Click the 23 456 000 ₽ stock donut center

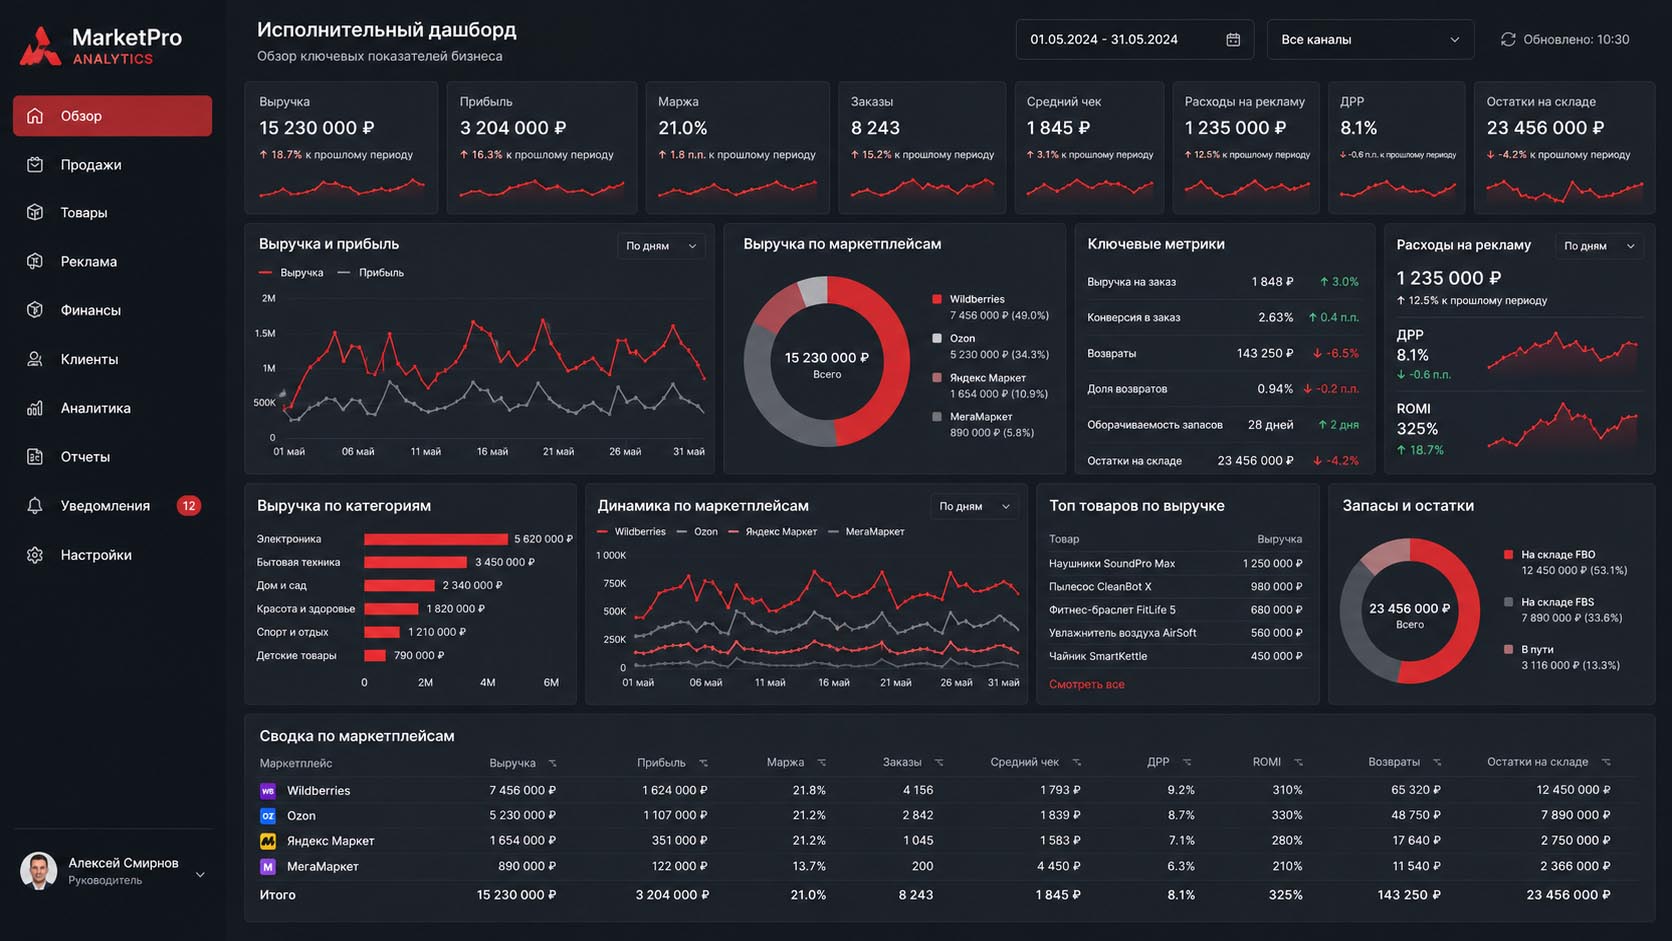click(x=1410, y=609)
